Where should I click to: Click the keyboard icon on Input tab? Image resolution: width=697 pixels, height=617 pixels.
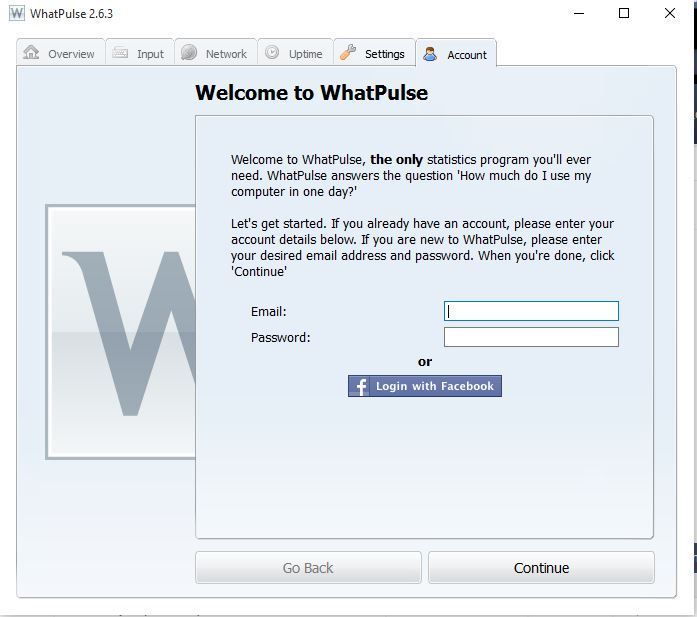click(120, 53)
